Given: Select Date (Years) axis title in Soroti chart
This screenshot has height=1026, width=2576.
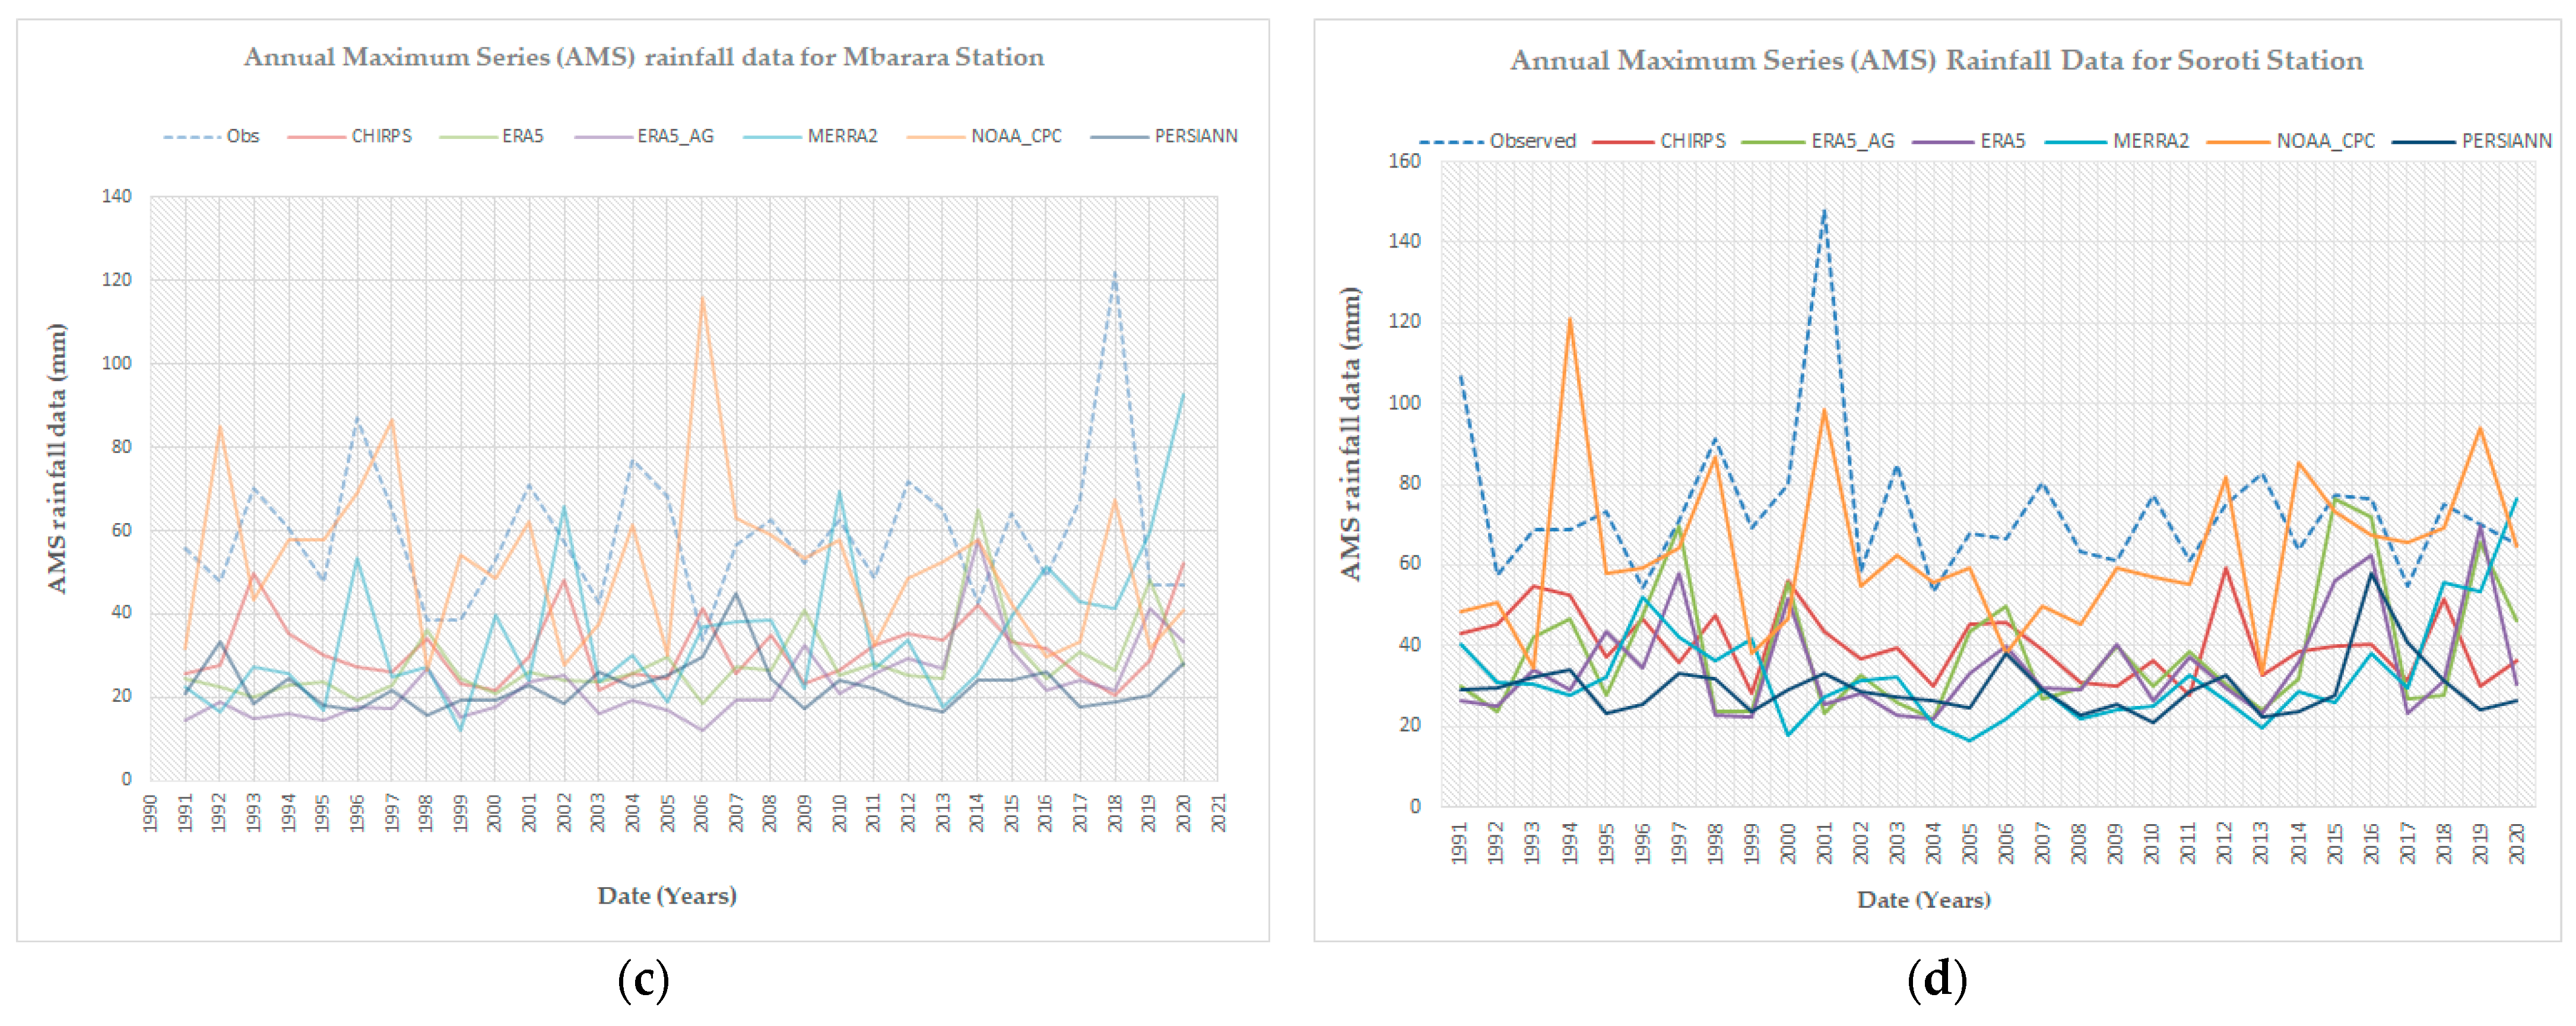Looking at the screenshot, I should 1923,900.
